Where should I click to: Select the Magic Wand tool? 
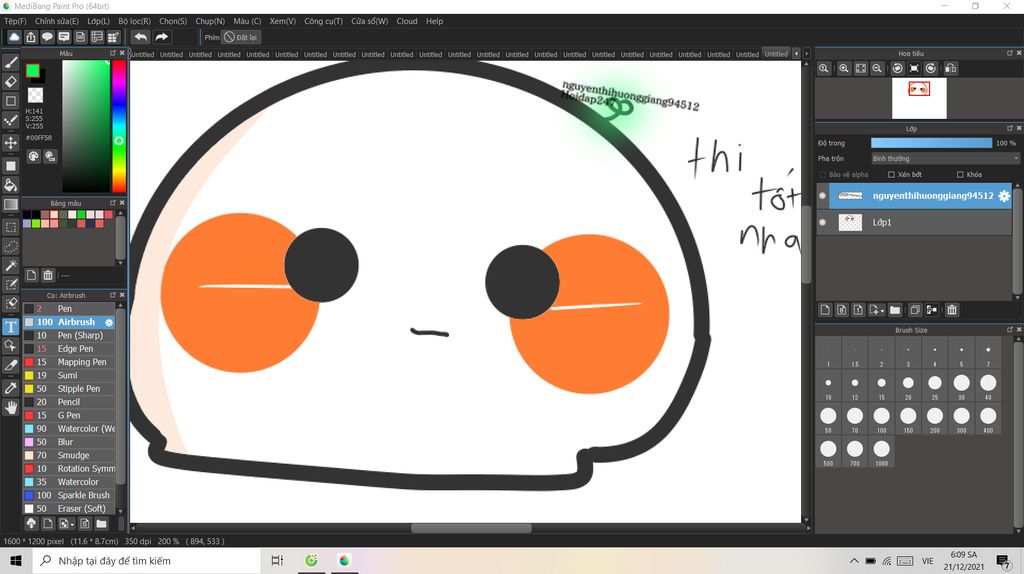click(x=11, y=265)
